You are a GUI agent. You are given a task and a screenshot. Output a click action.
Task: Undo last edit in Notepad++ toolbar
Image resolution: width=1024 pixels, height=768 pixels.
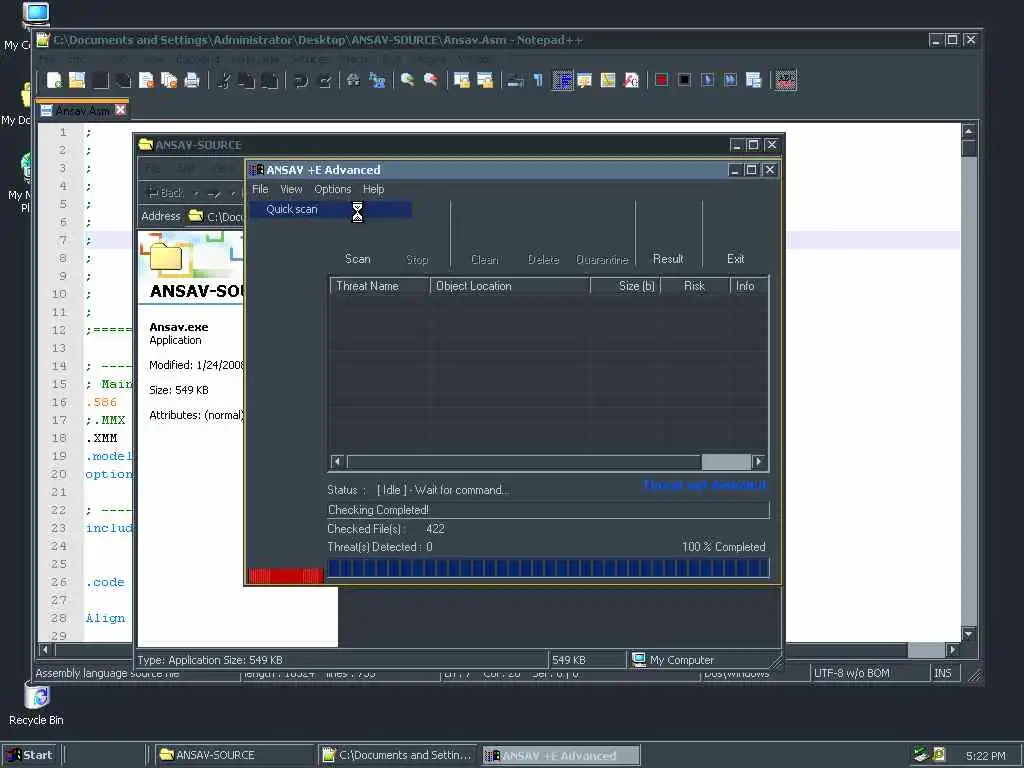tap(301, 80)
